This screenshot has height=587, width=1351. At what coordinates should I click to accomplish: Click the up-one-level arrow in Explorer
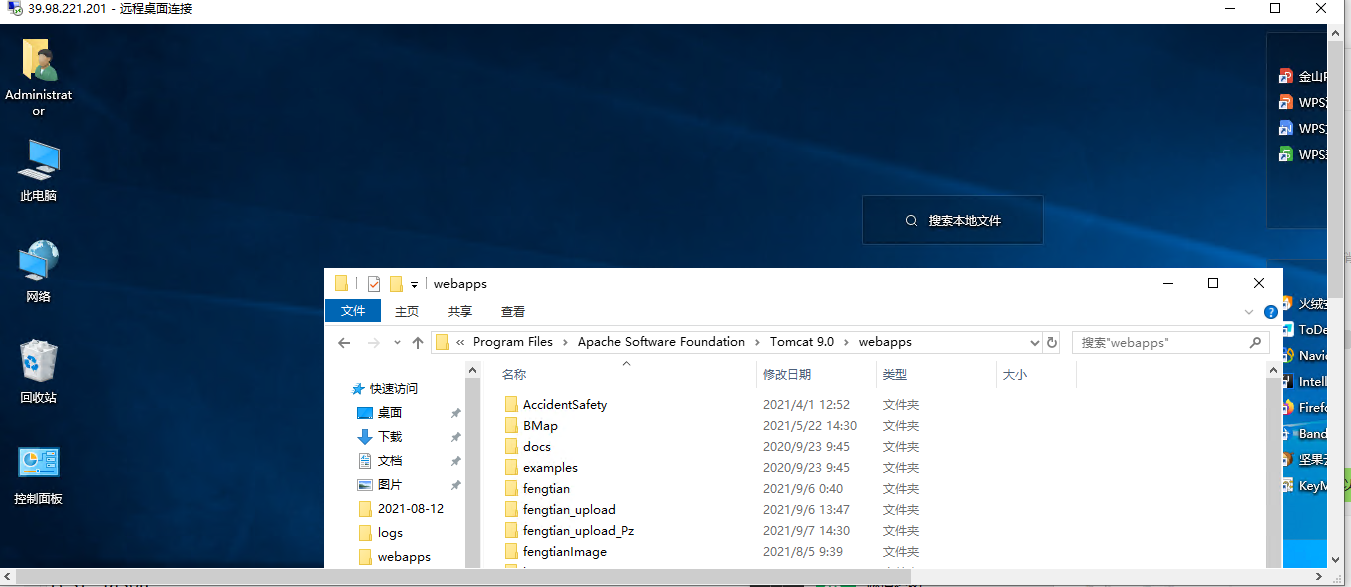[x=418, y=343]
